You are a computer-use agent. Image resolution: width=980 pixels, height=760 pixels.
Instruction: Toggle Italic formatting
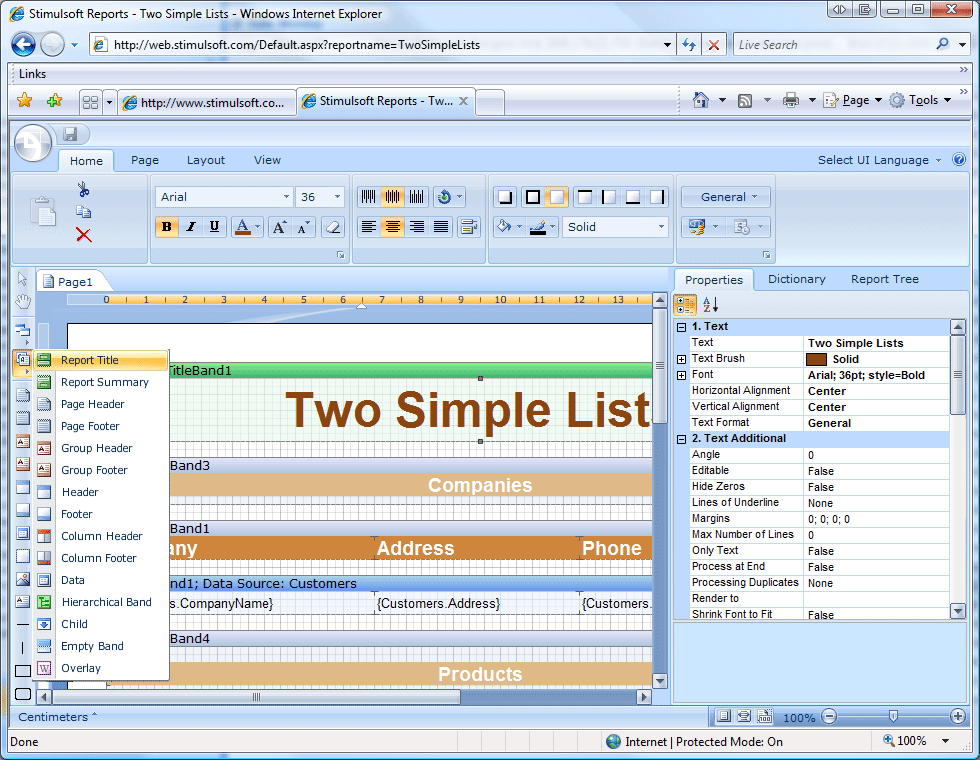[x=191, y=227]
